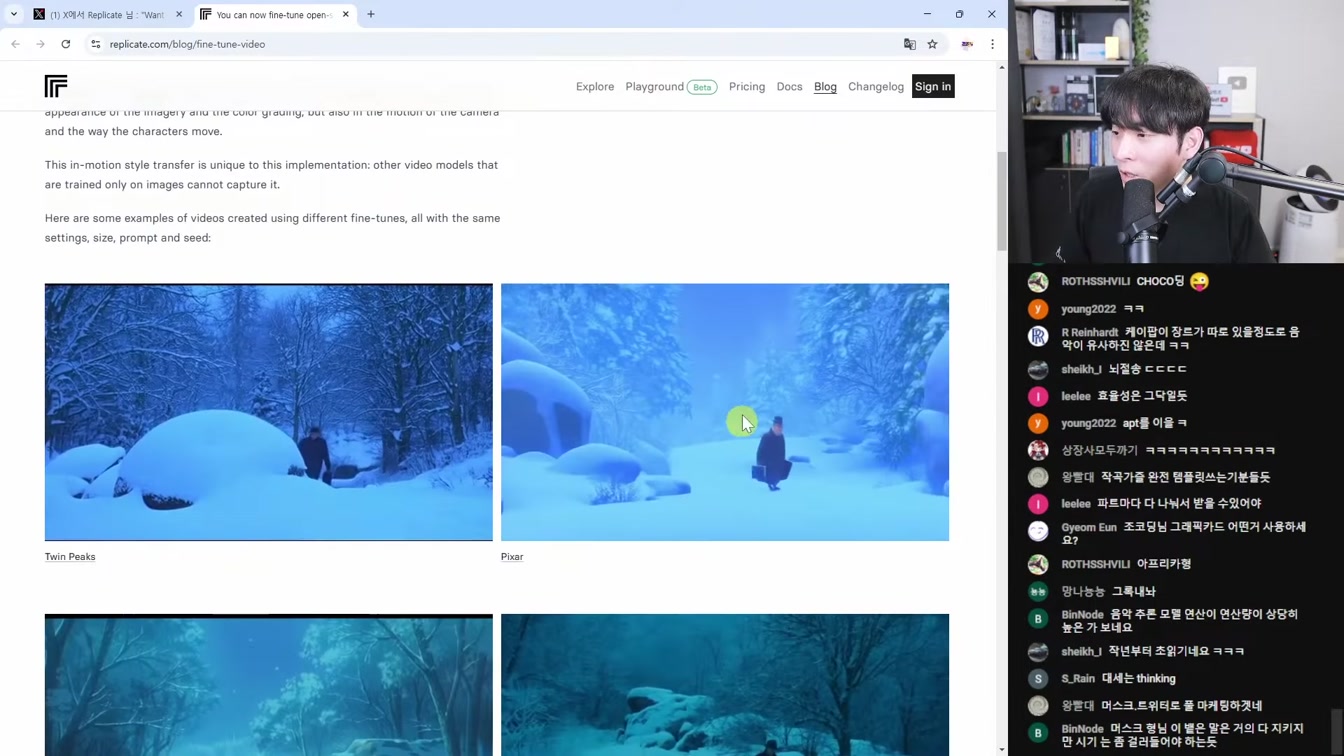
Task: Switch to the X Replicate tab
Action: click(106, 15)
